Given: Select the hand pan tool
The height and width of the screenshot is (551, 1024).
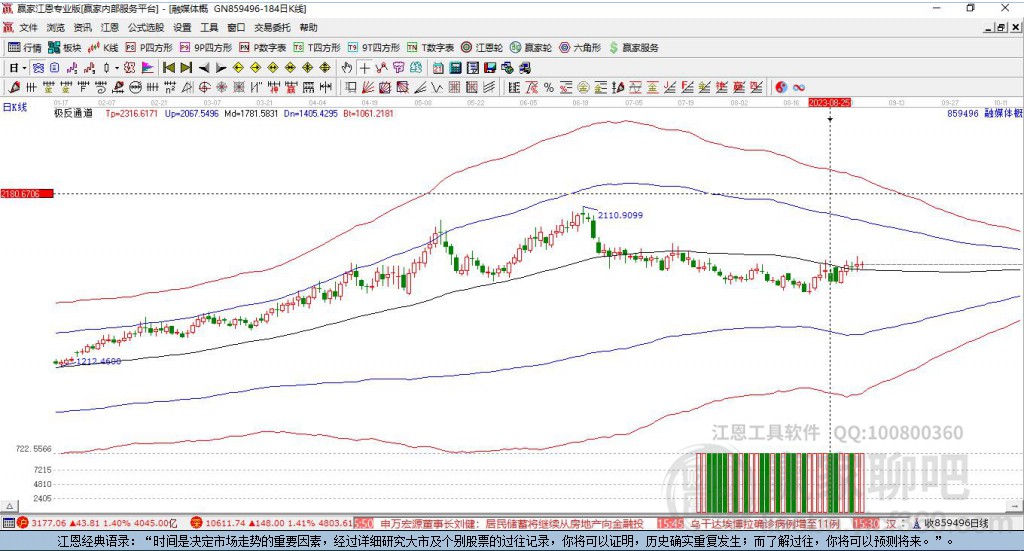Looking at the screenshot, I should tap(347, 68).
